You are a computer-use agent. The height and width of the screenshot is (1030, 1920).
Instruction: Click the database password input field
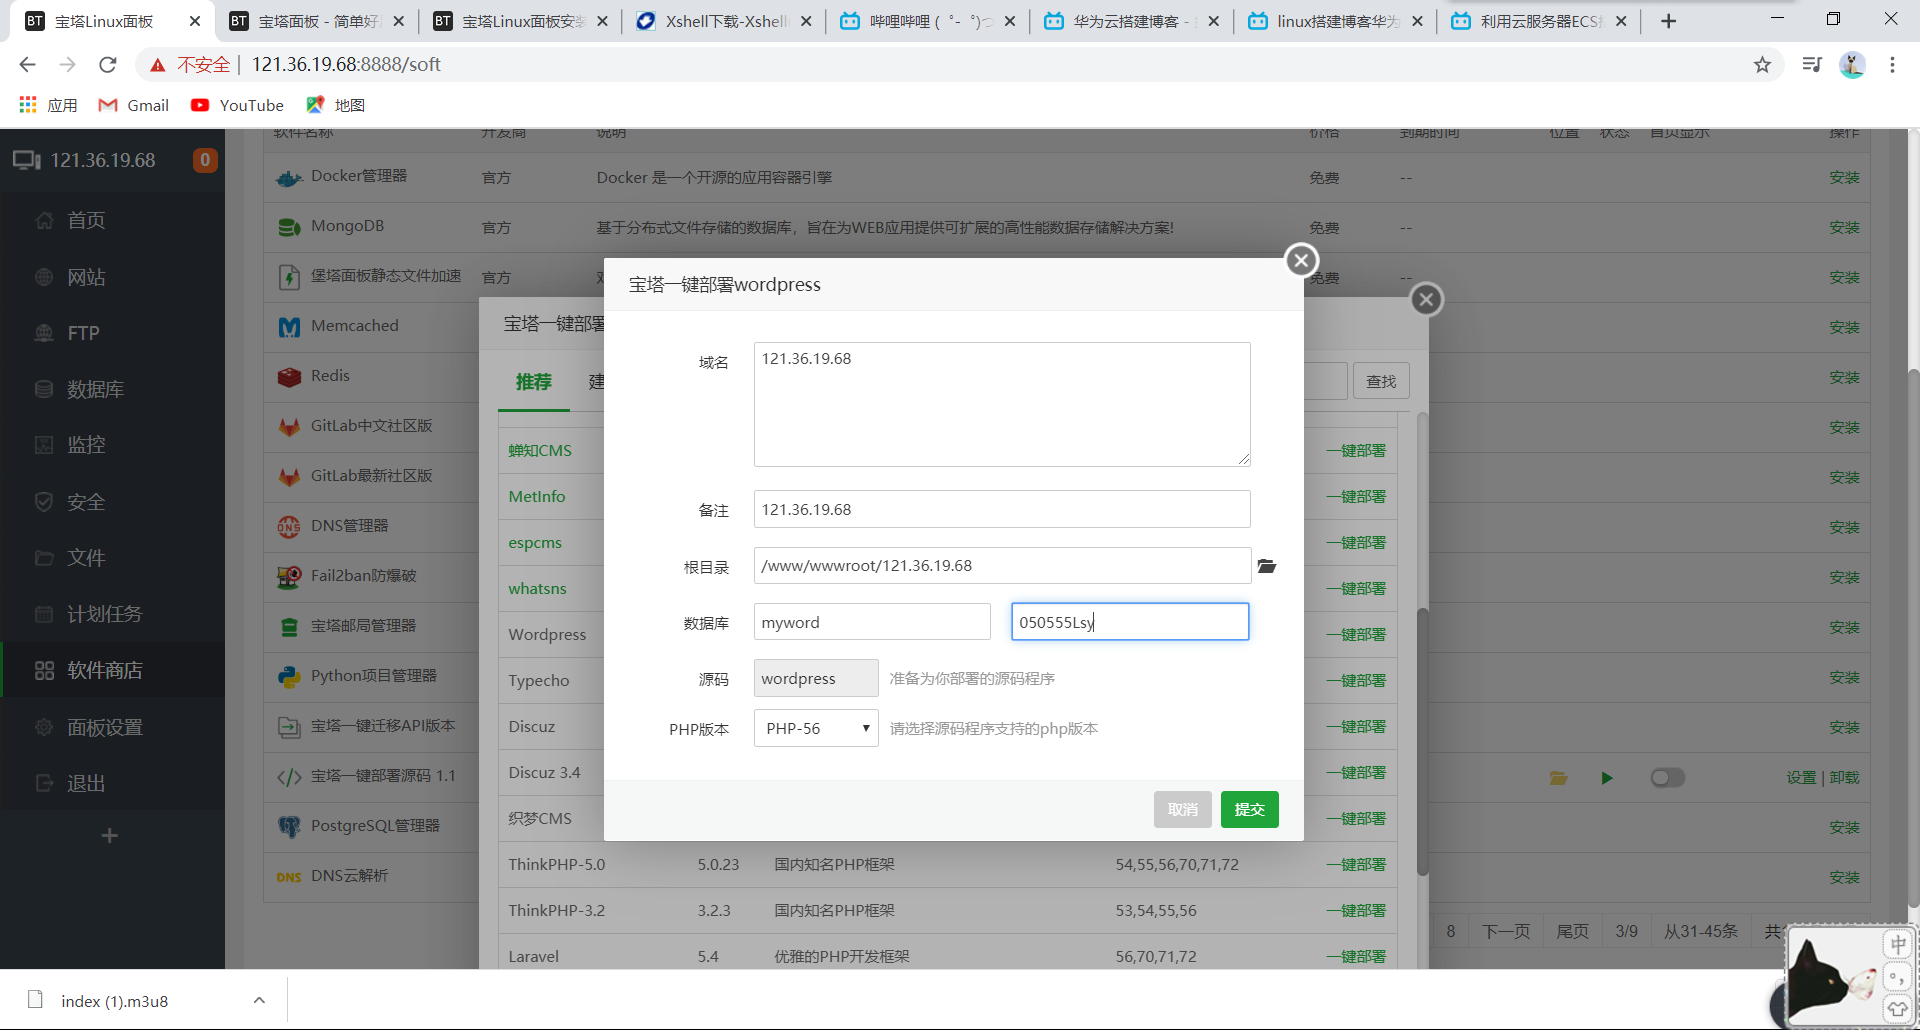pyautogui.click(x=1129, y=622)
